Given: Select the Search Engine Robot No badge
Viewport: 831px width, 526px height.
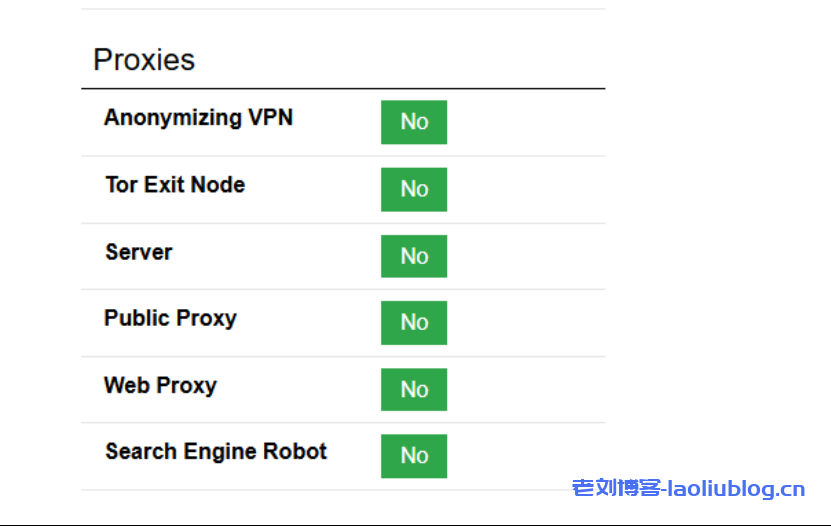Looking at the screenshot, I should click(x=414, y=456).
